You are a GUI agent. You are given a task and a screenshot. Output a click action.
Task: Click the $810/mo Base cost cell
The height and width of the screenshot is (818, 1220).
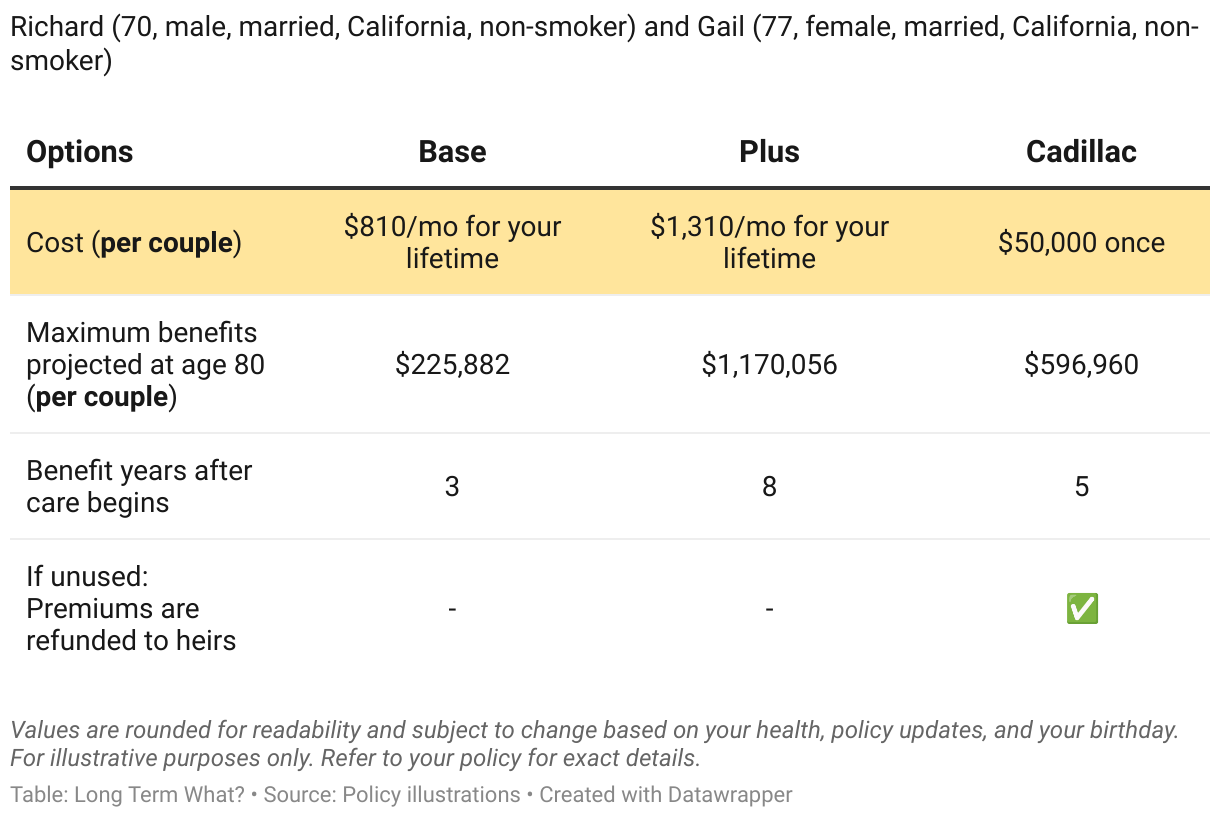coord(452,242)
